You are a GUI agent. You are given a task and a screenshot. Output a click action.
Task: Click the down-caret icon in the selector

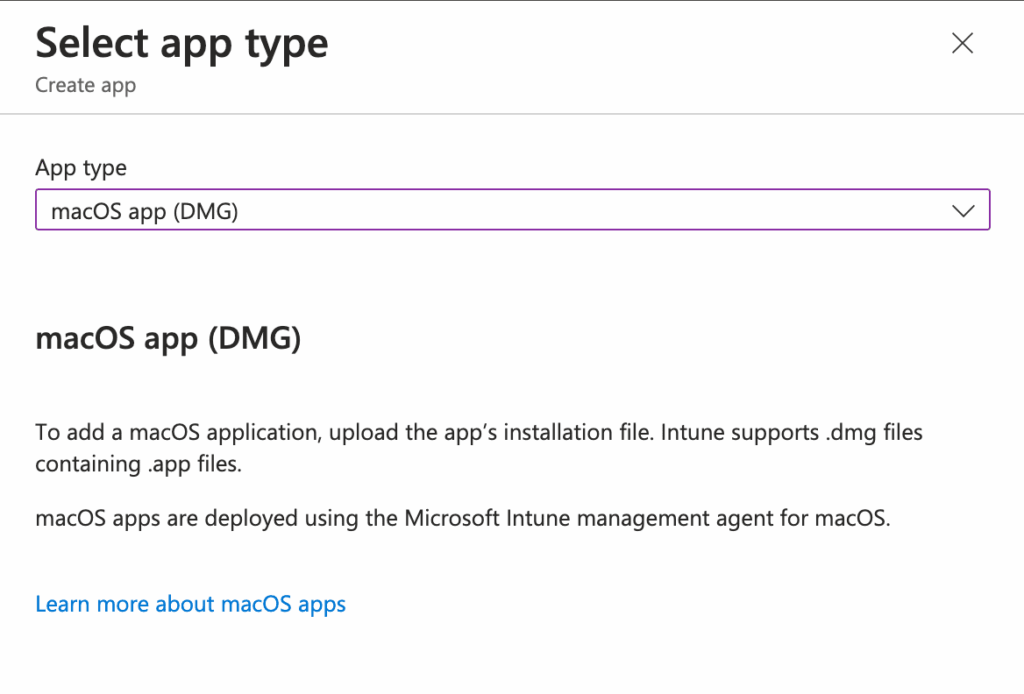(963, 210)
